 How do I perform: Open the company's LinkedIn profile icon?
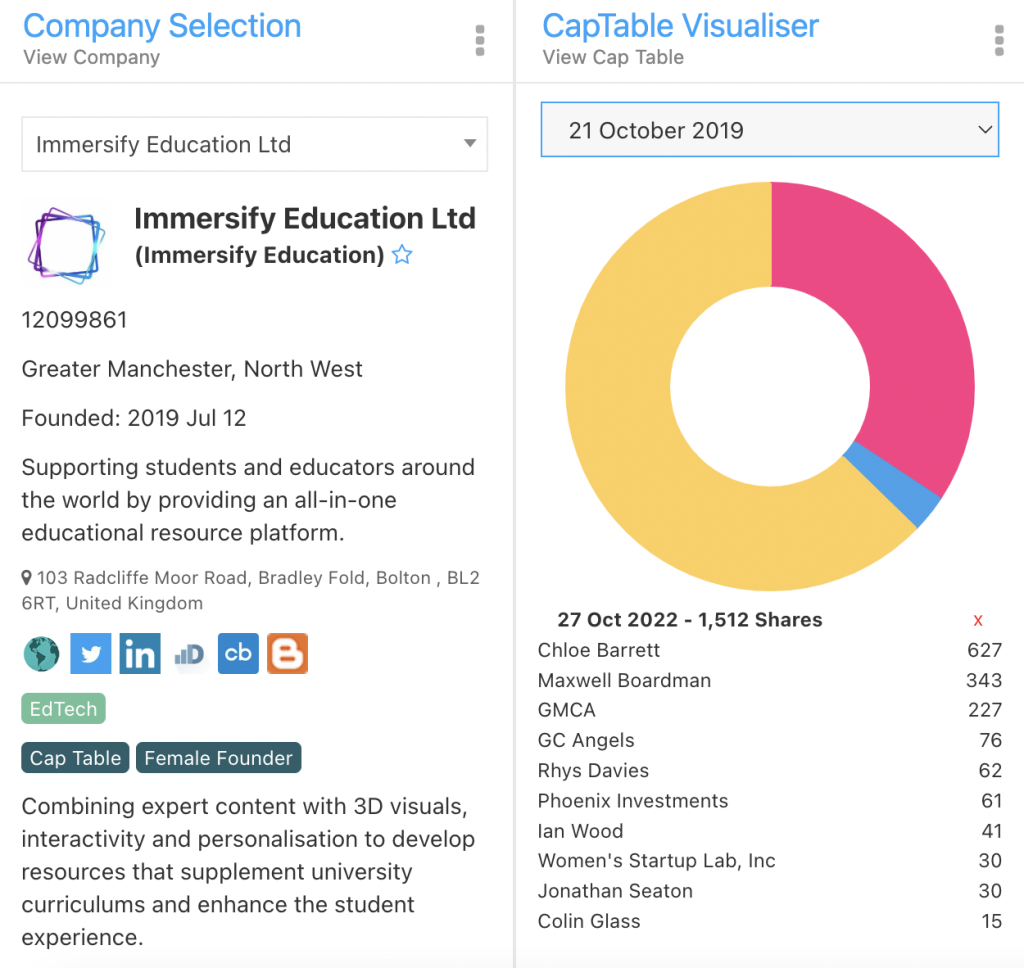139,653
